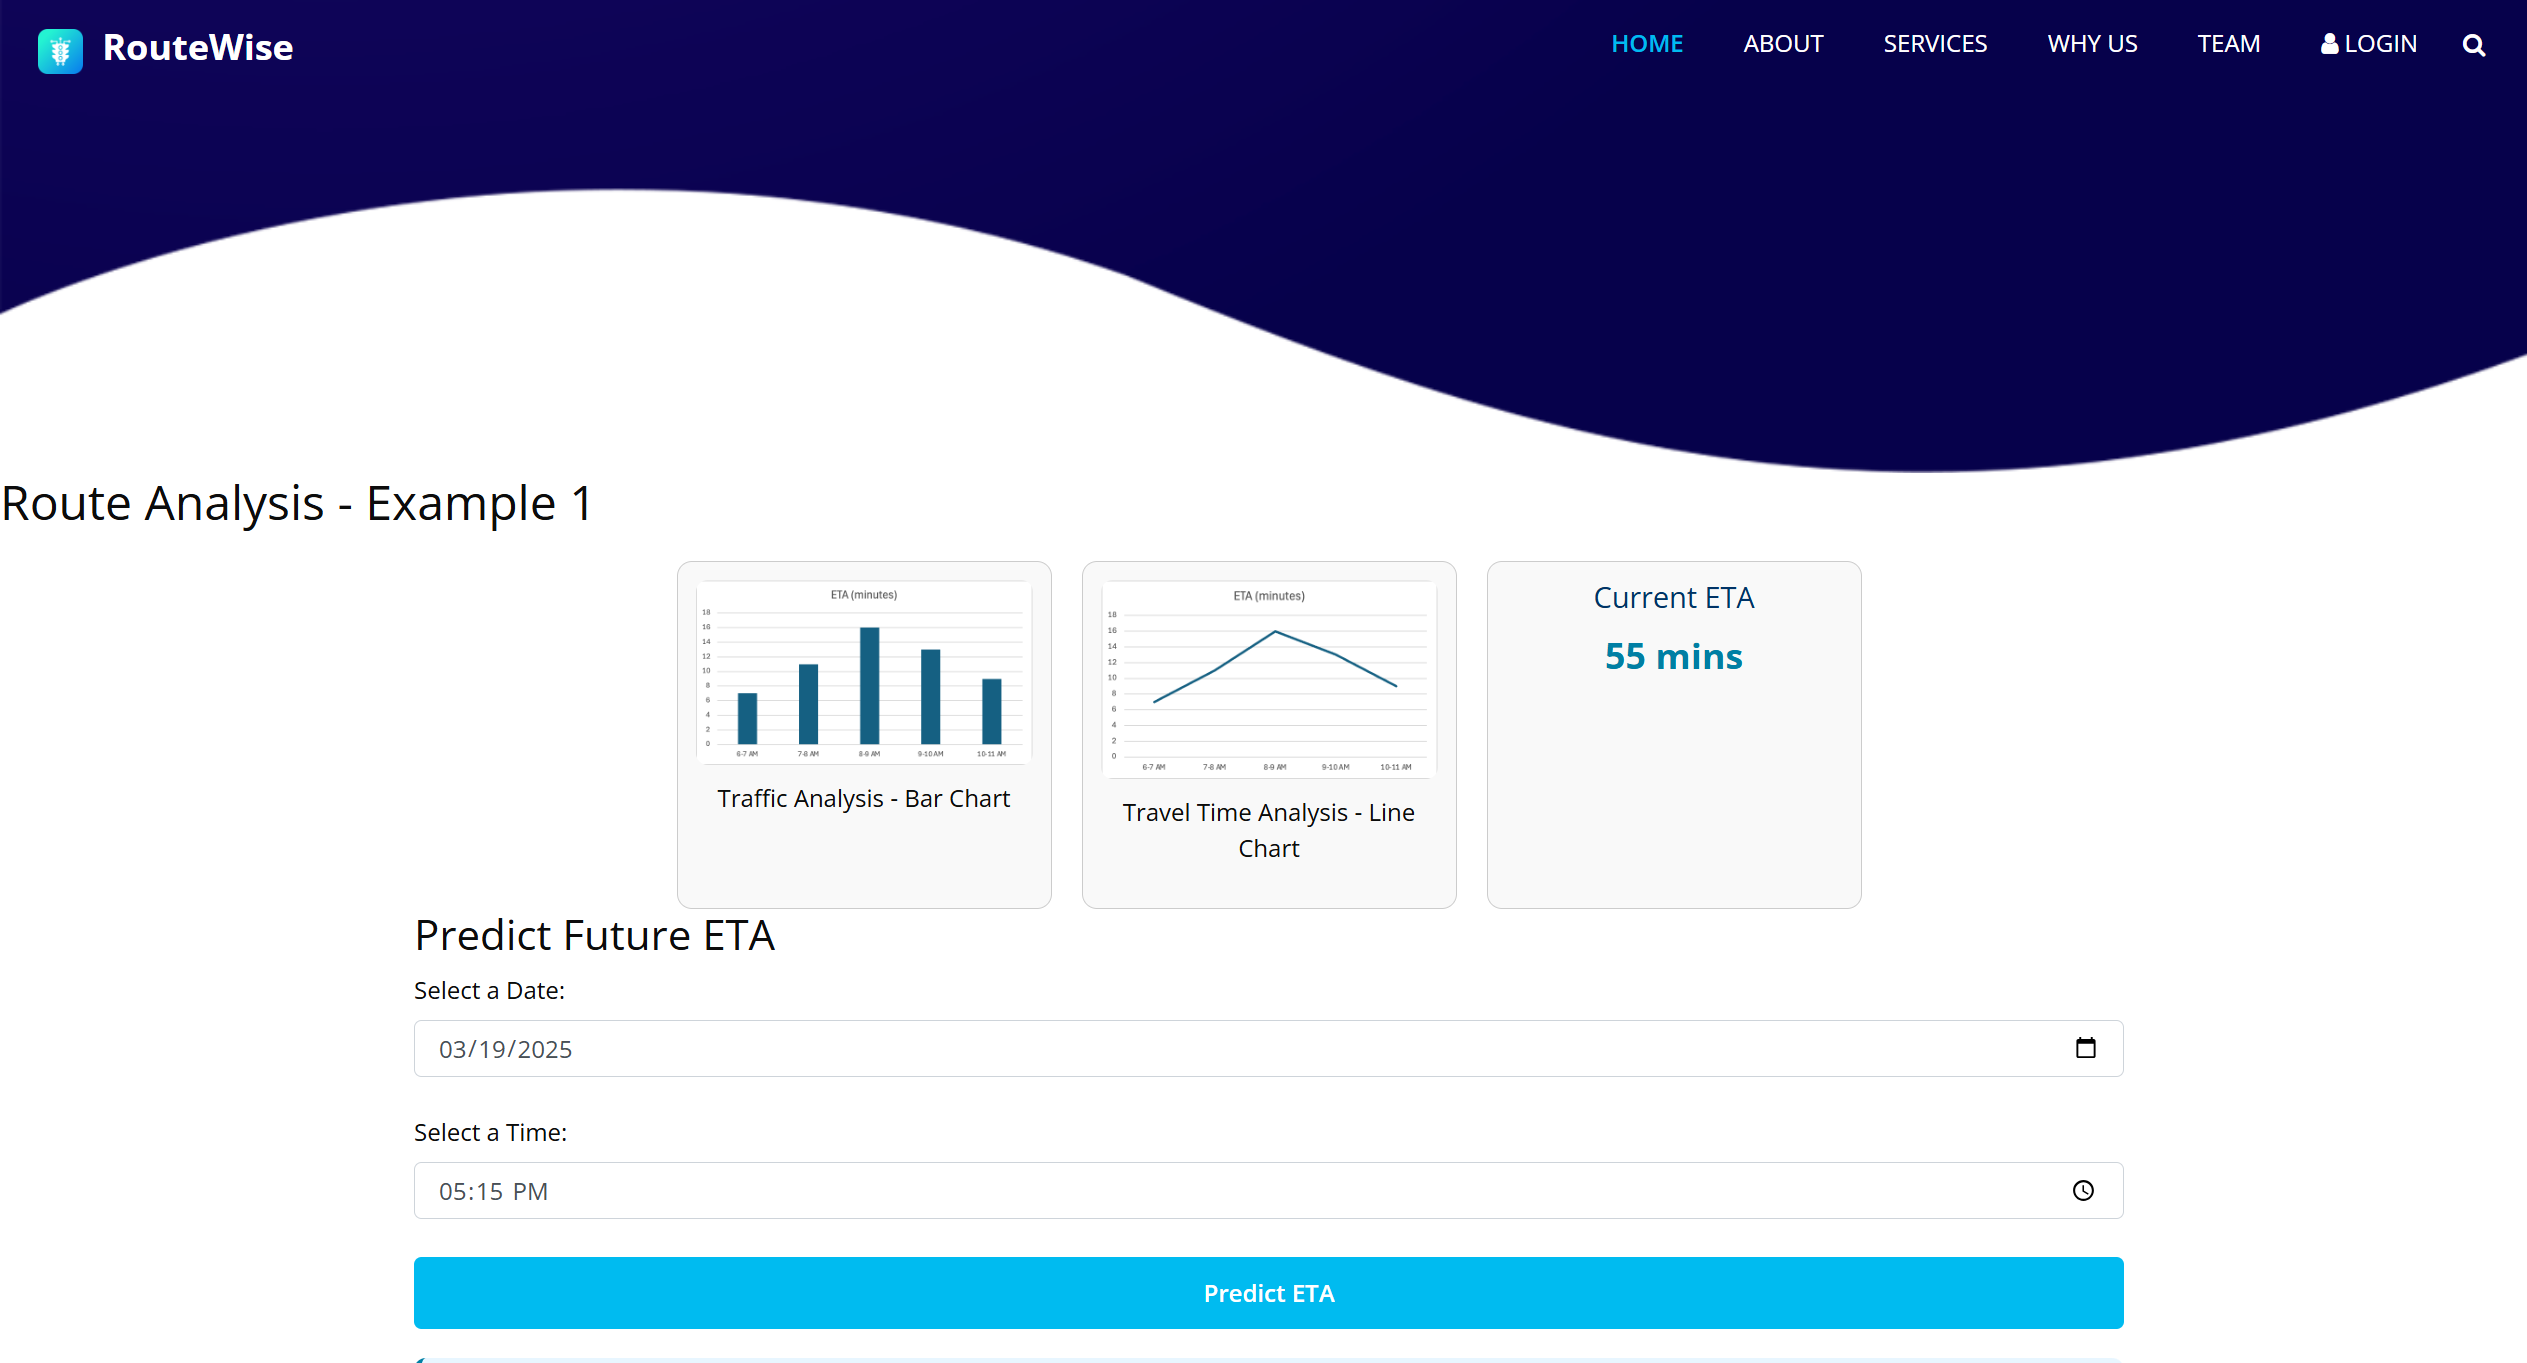Click the 55 mins ETA value
The height and width of the screenshot is (1363, 2527).
point(1673,657)
